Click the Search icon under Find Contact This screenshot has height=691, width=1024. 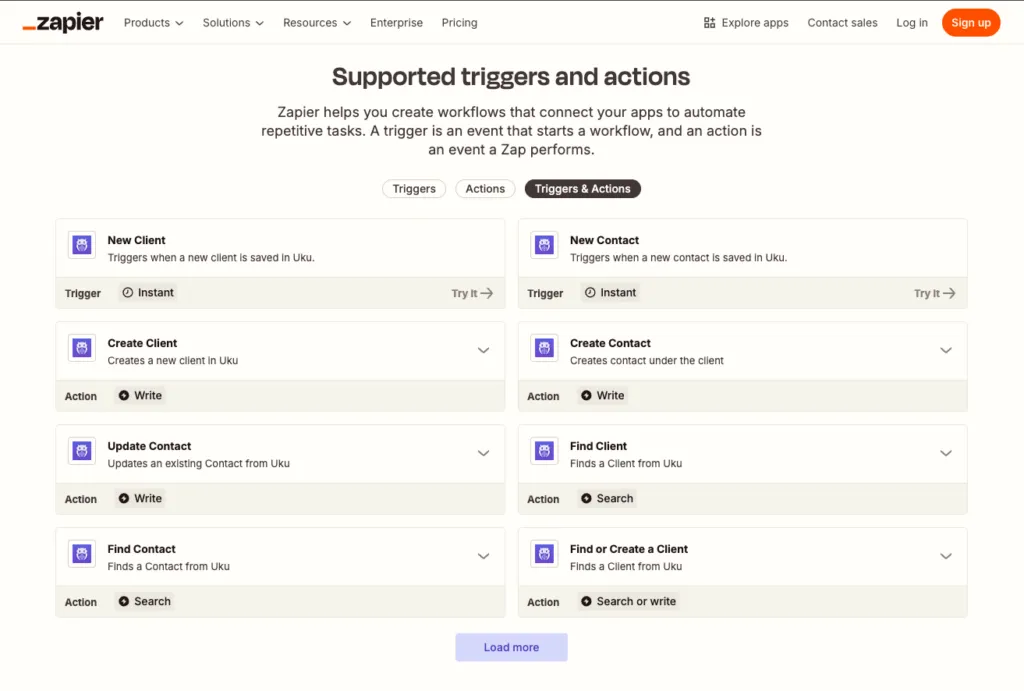tap(124, 602)
